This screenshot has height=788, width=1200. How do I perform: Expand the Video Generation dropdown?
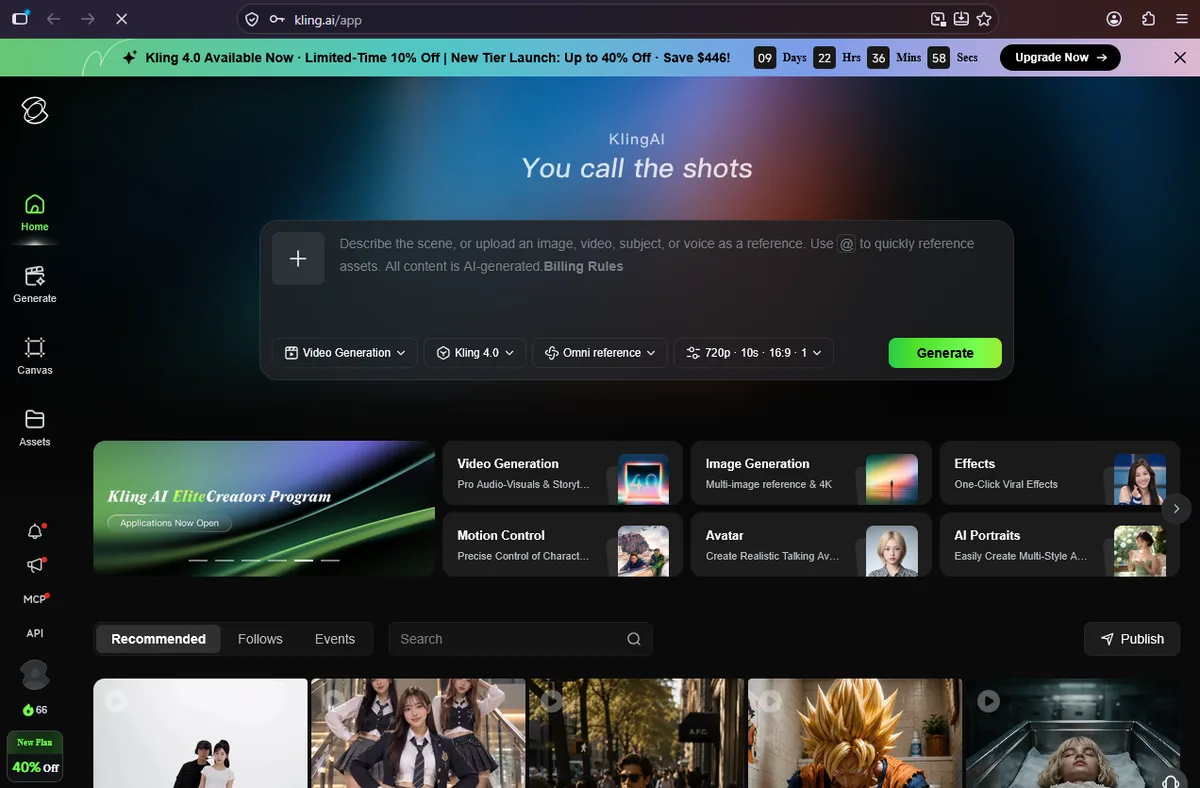coord(345,353)
